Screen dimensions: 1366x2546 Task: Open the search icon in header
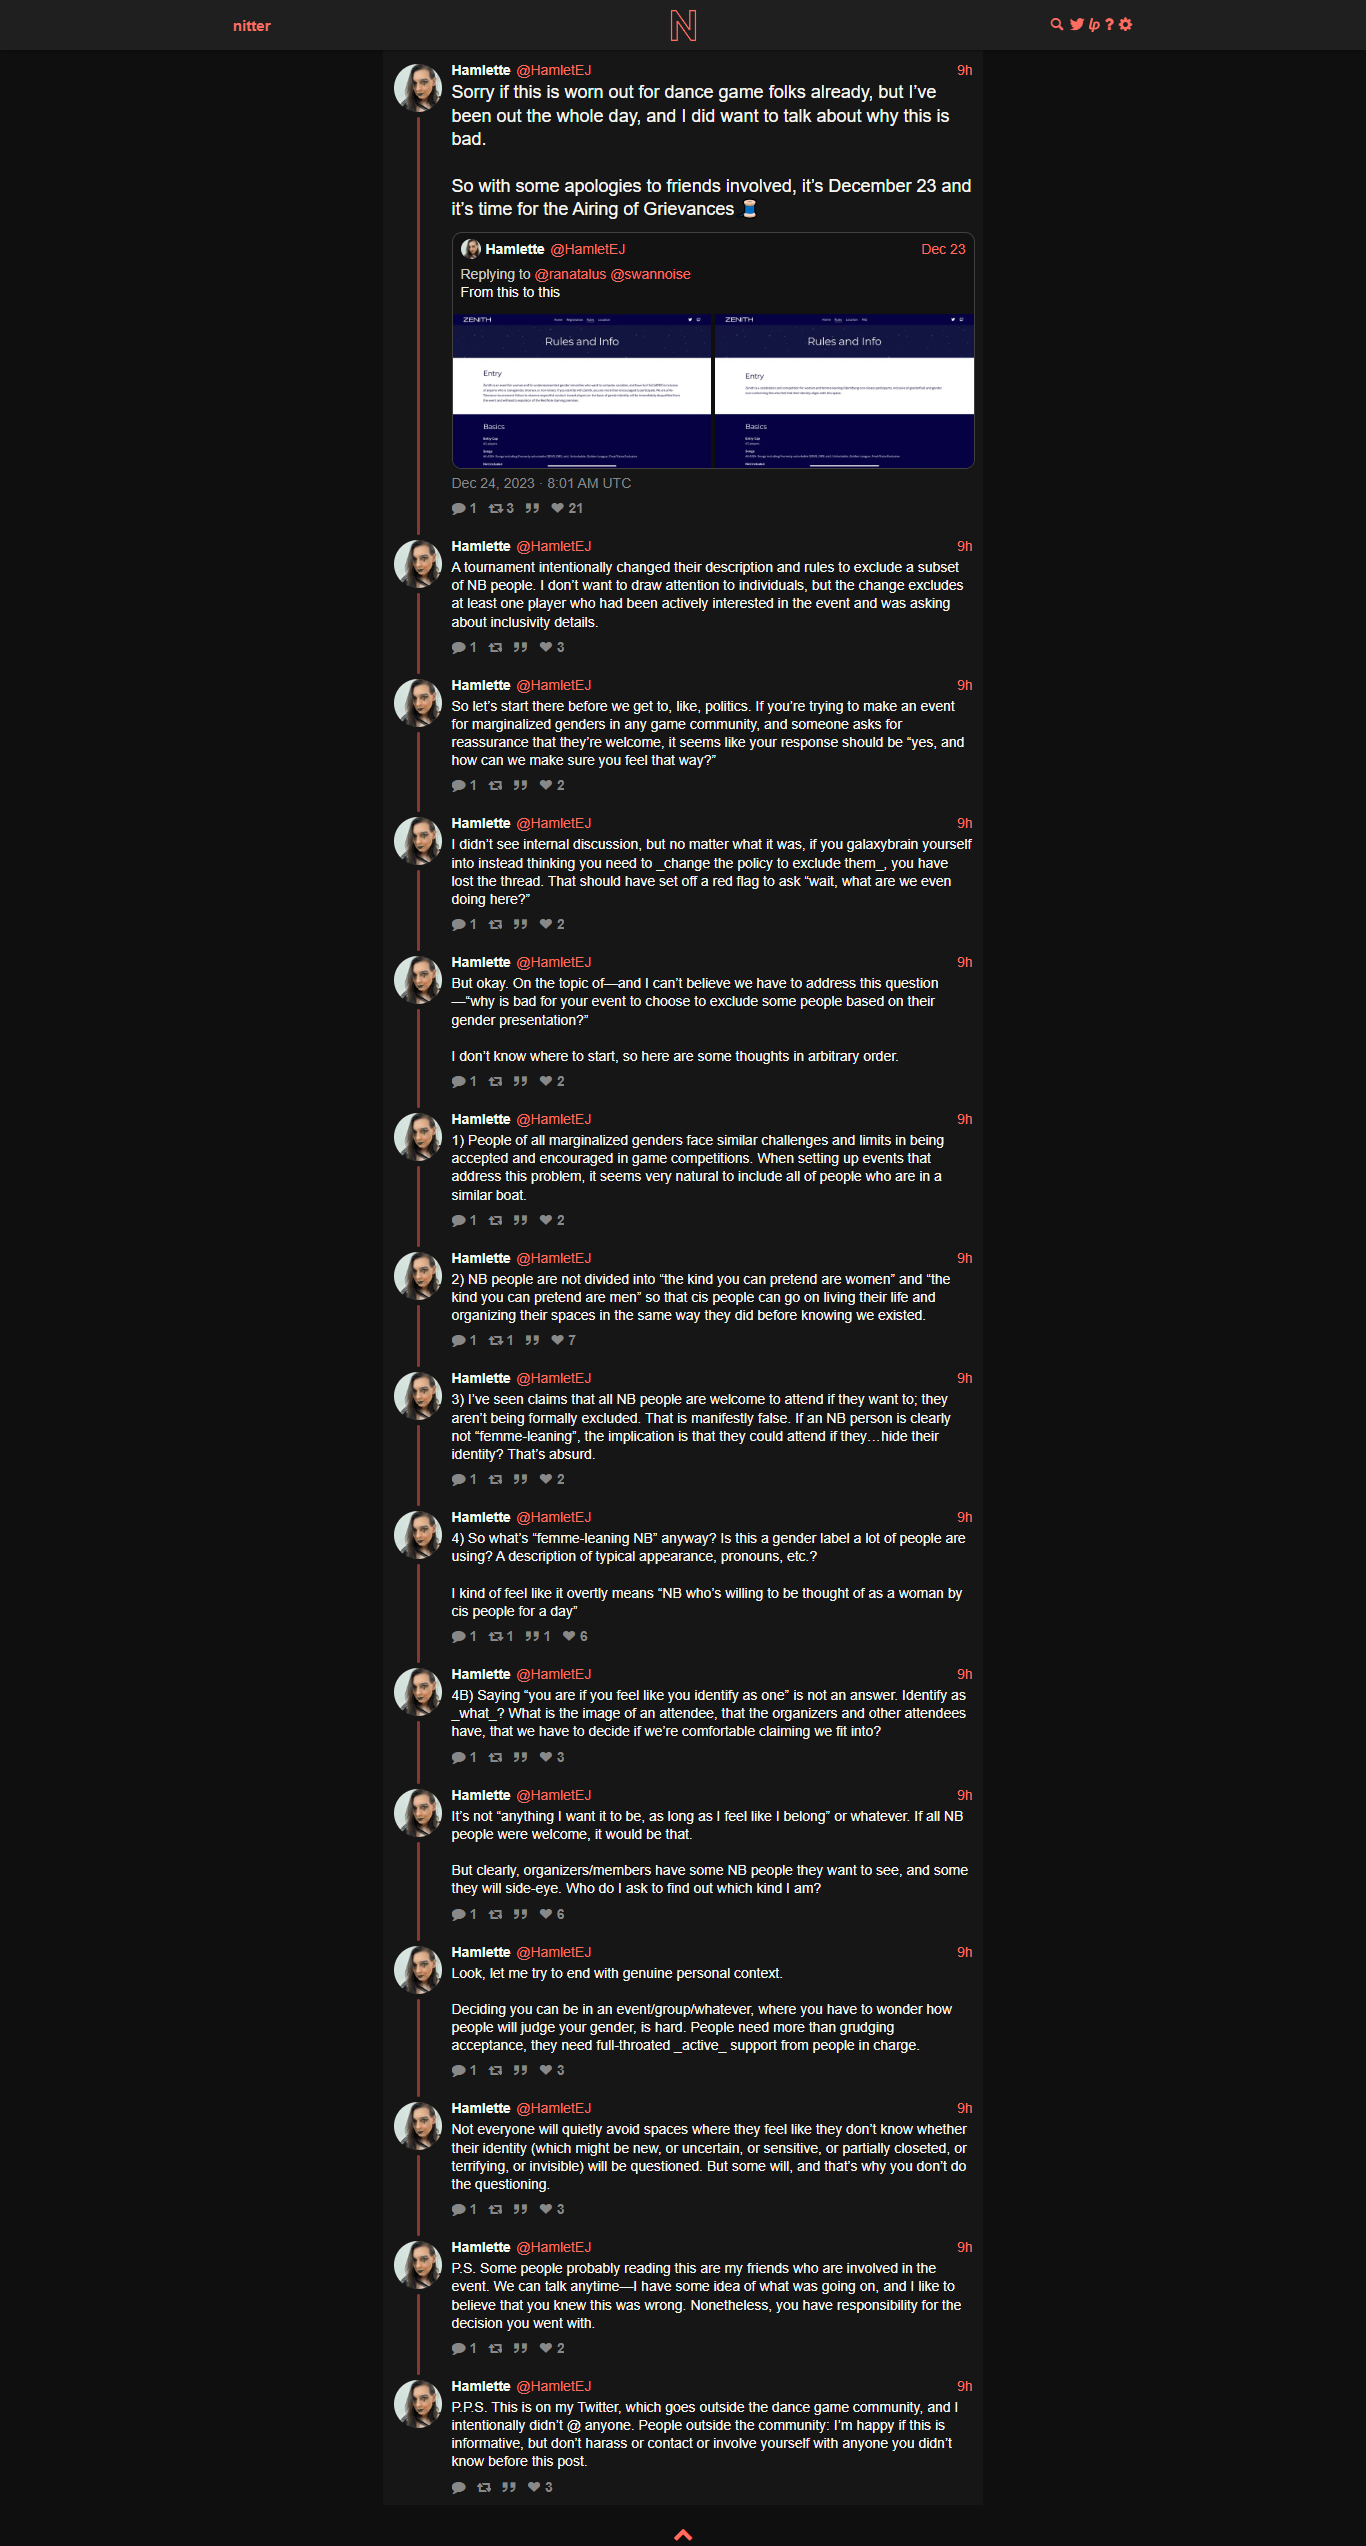(1056, 25)
